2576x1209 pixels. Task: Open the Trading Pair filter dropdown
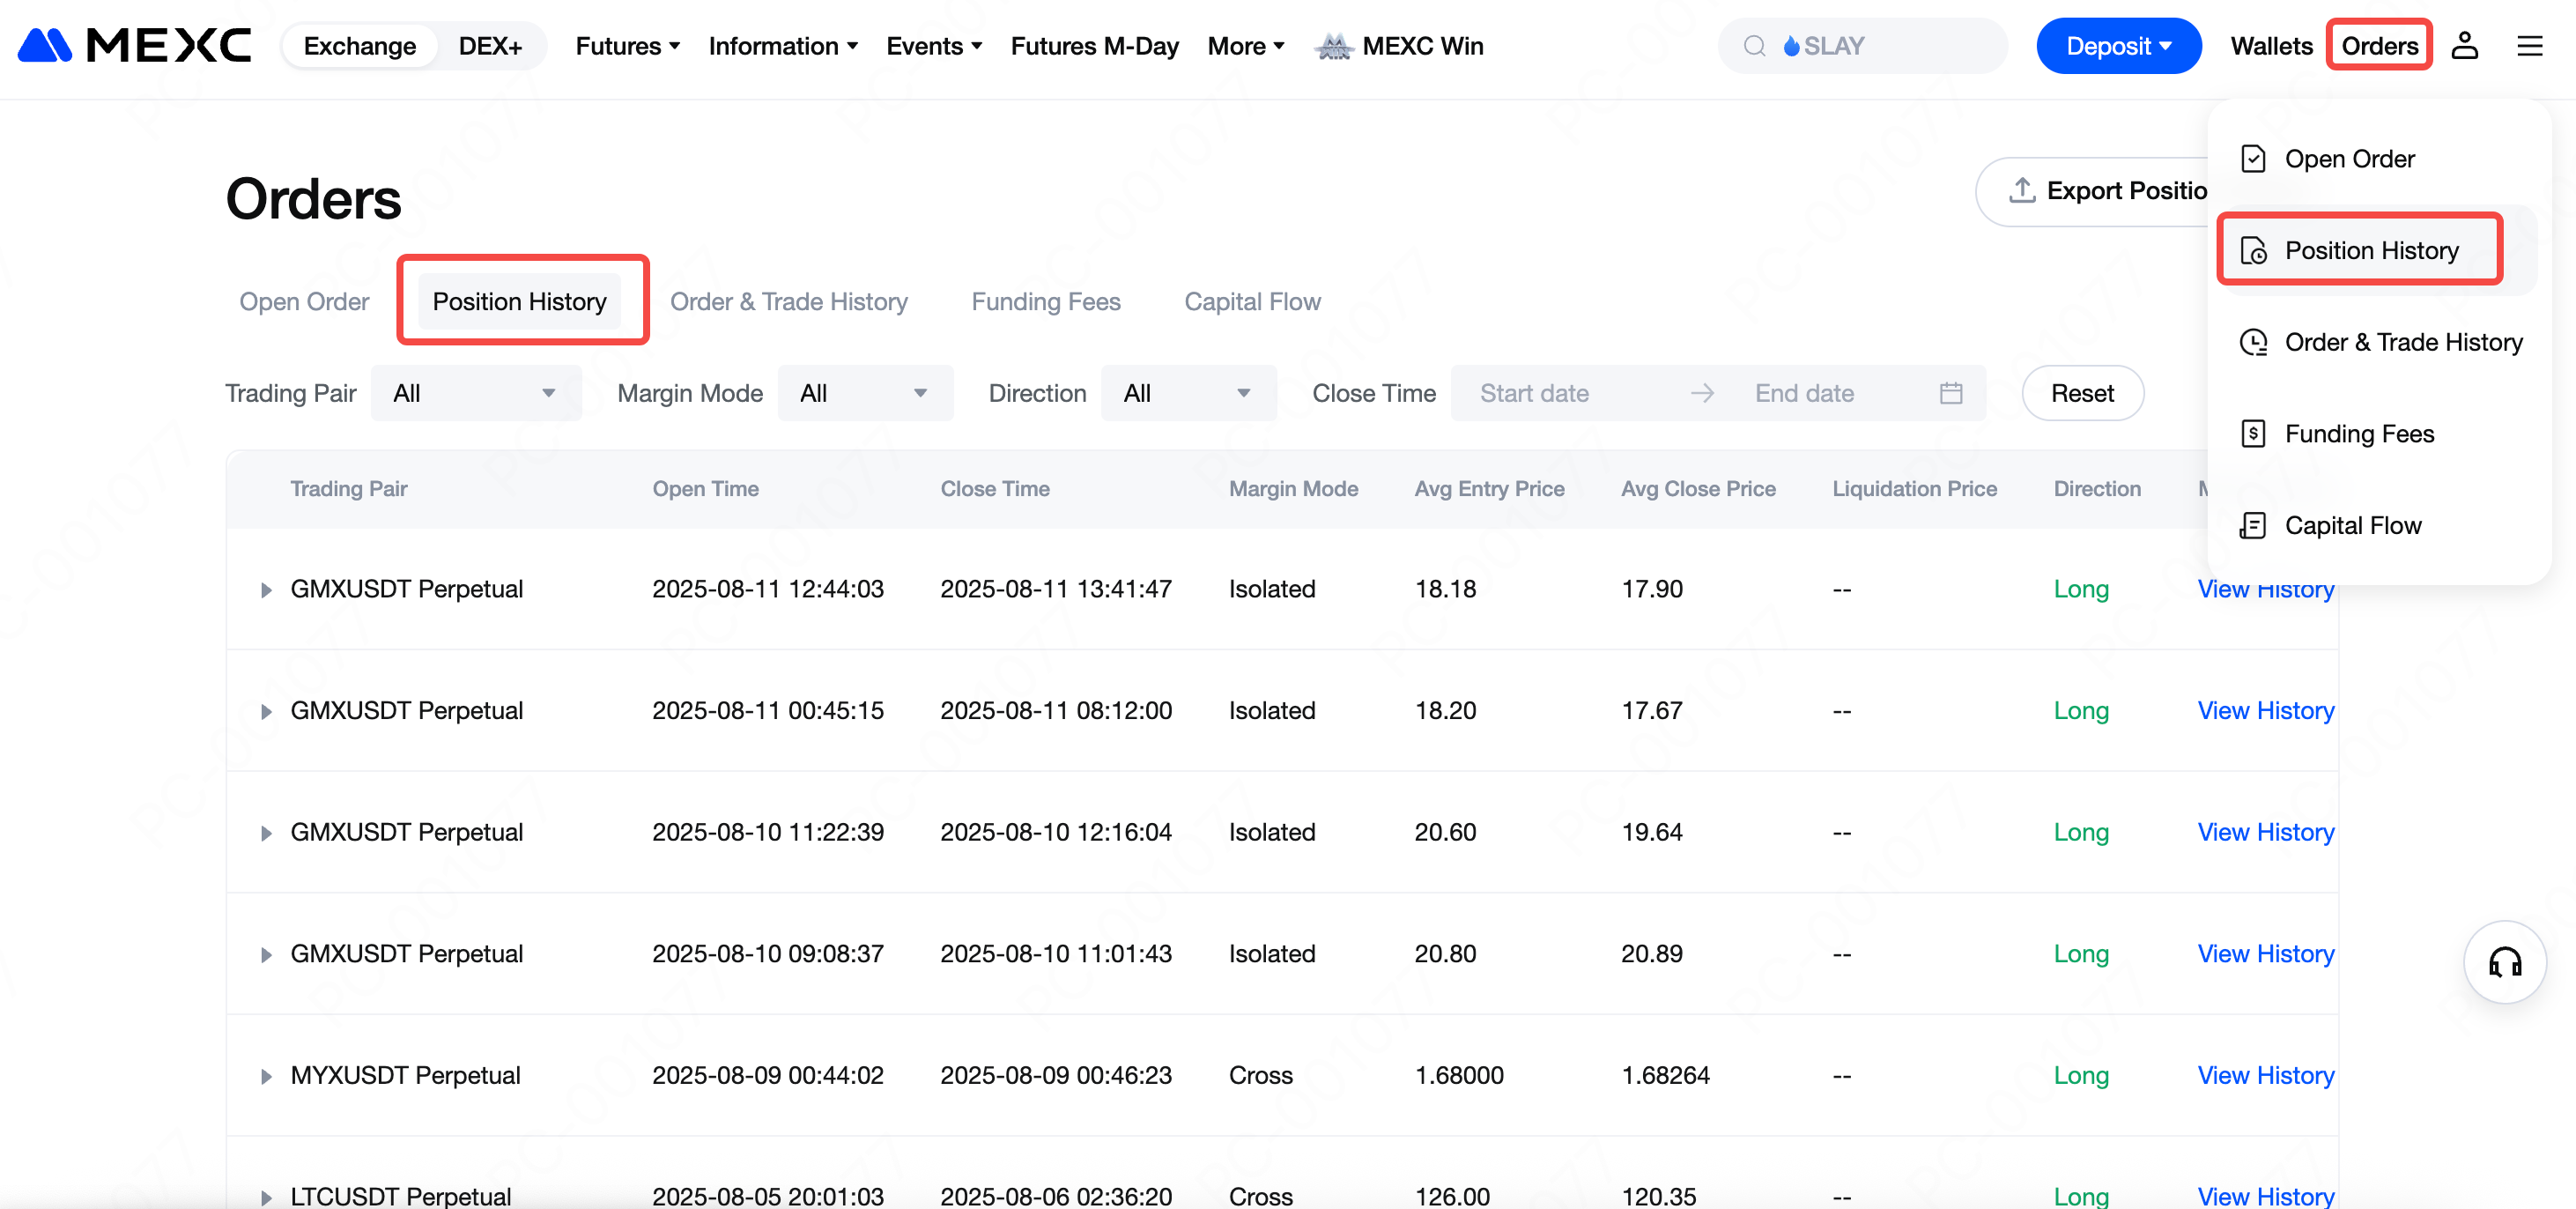click(x=475, y=393)
